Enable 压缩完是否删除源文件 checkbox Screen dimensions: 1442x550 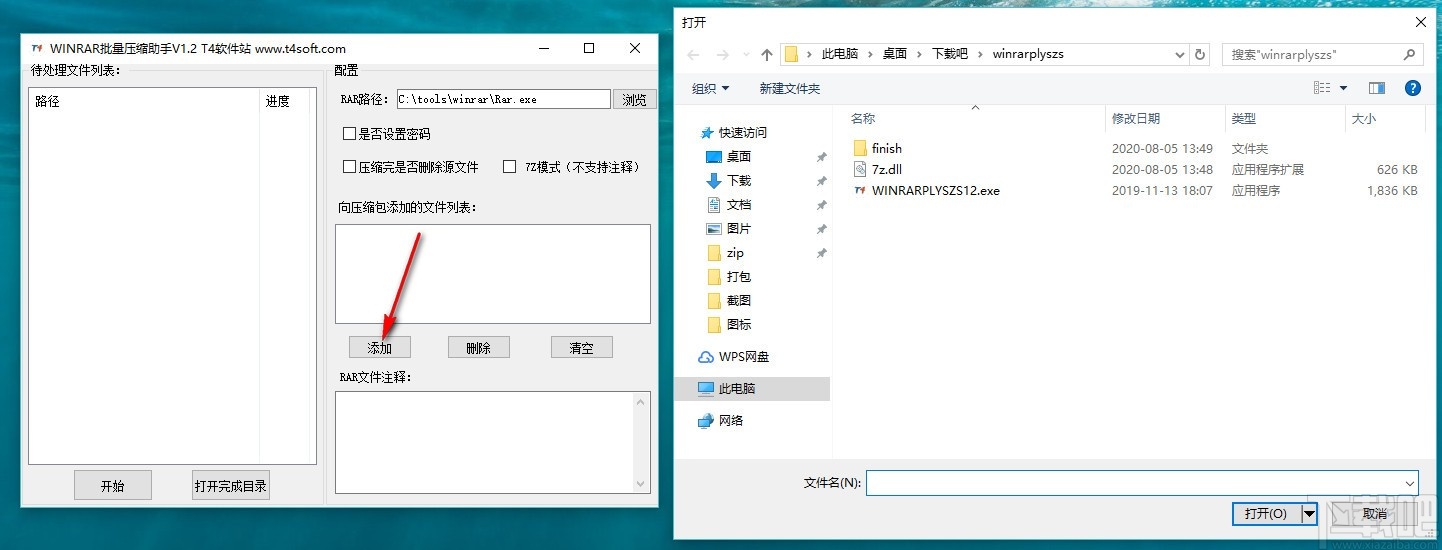[349, 167]
